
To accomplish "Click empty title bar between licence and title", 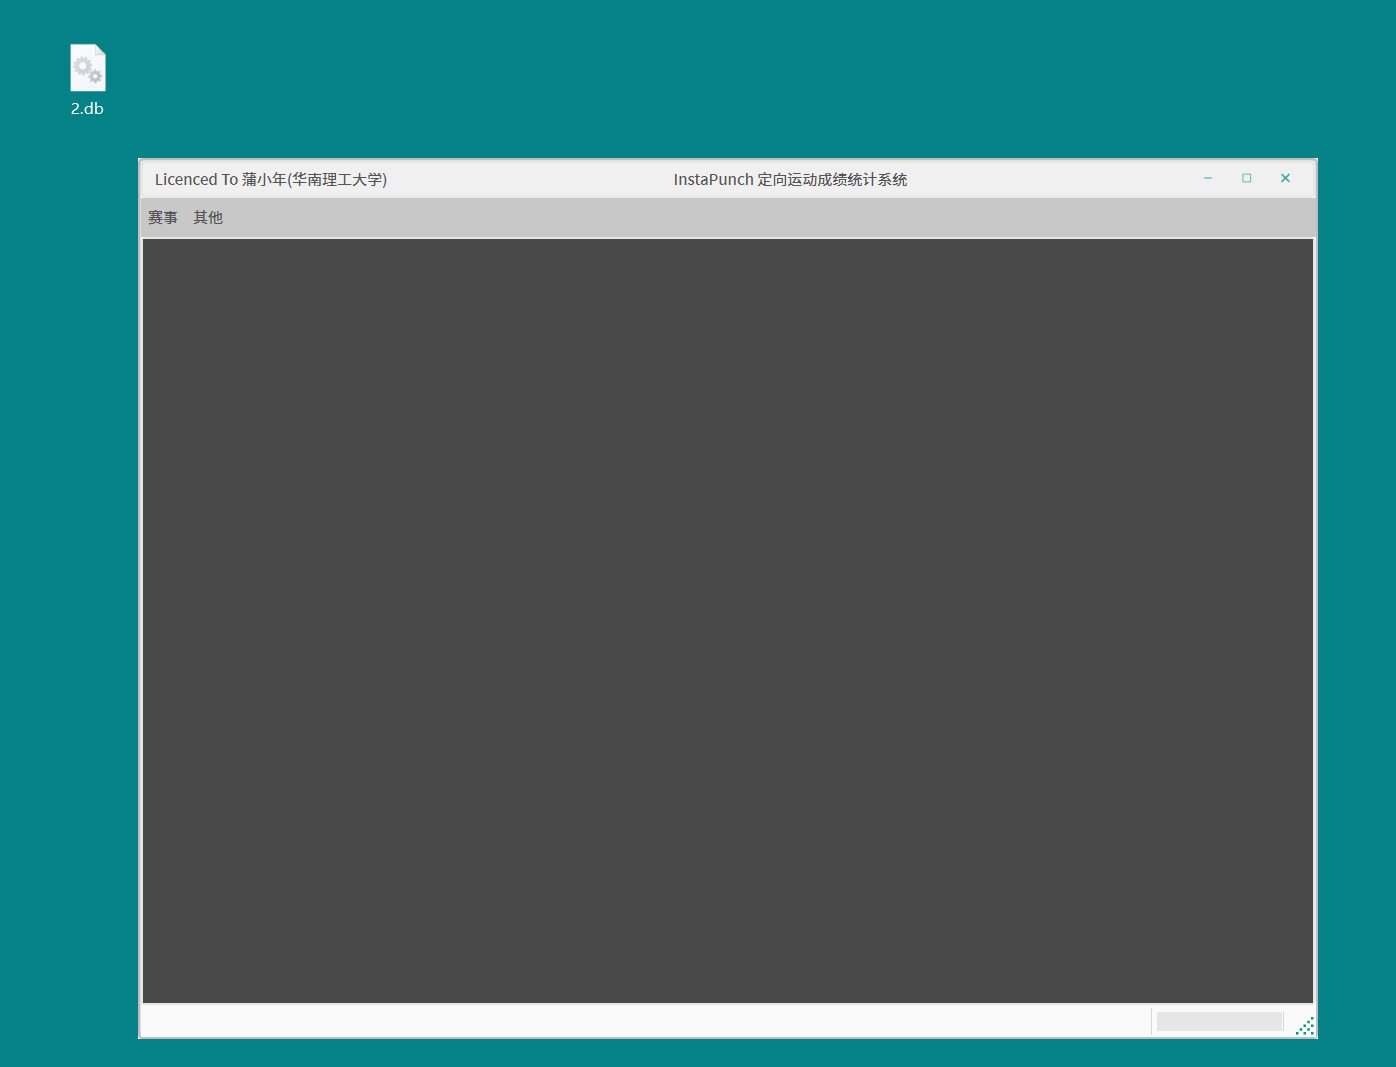I will click(x=530, y=180).
